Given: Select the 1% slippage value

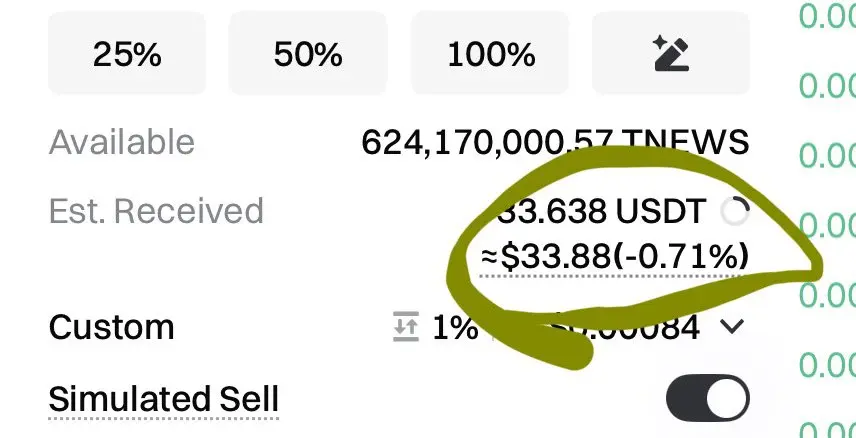Looking at the screenshot, I should click(455, 328).
